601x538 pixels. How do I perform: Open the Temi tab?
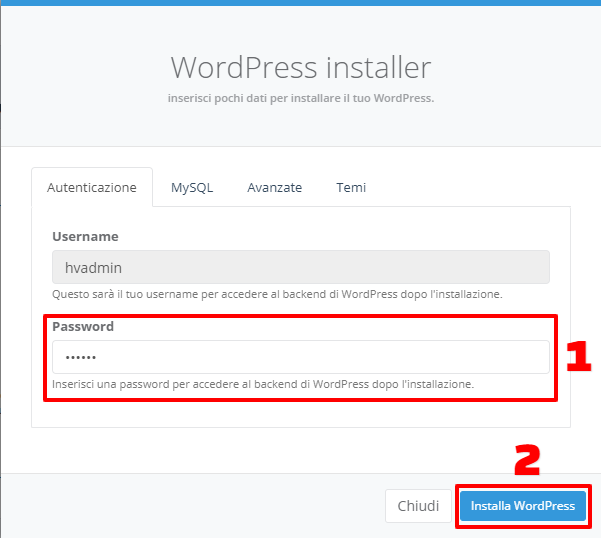[x=351, y=187]
